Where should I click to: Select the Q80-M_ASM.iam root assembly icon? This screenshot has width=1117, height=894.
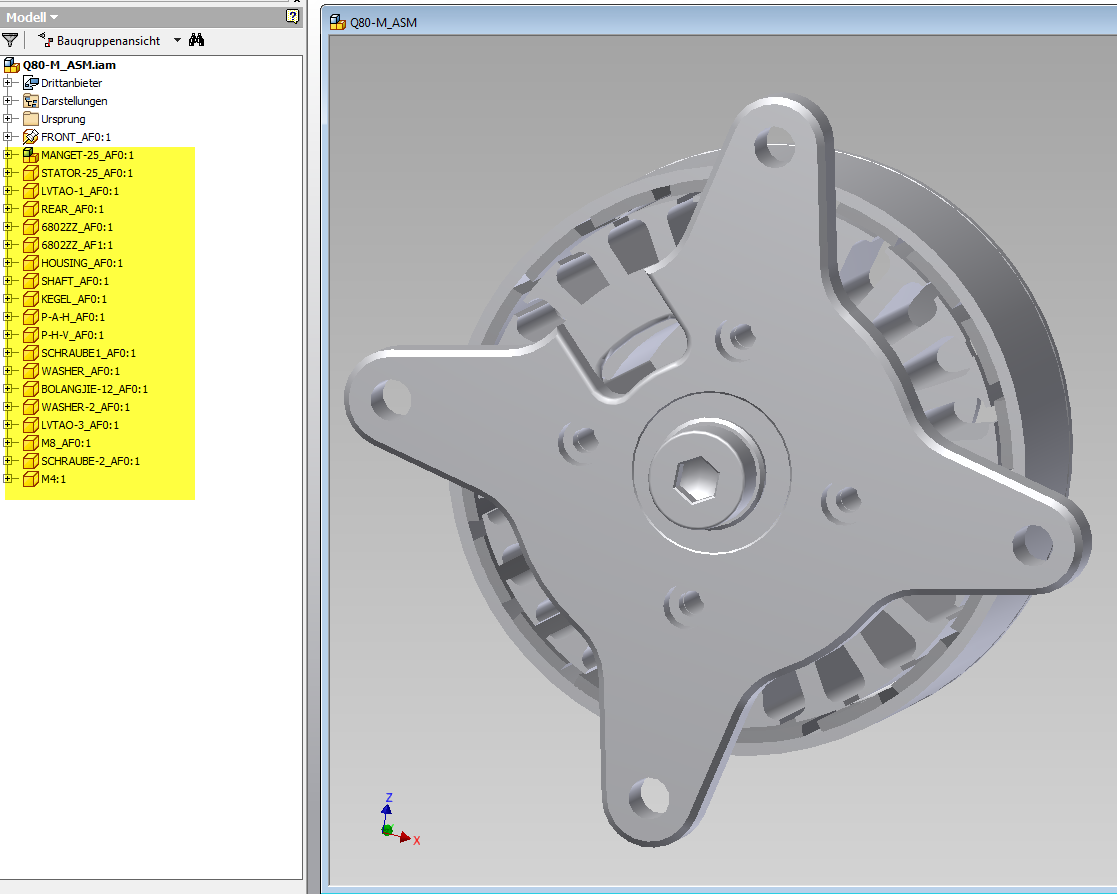tap(11, 65)
